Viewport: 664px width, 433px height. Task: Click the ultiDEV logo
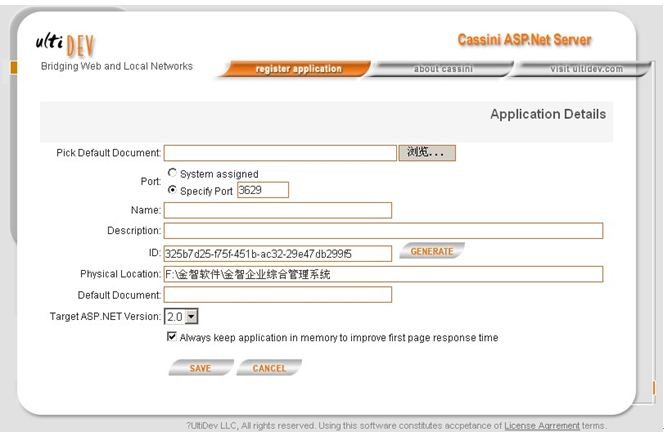pos(65,44)
